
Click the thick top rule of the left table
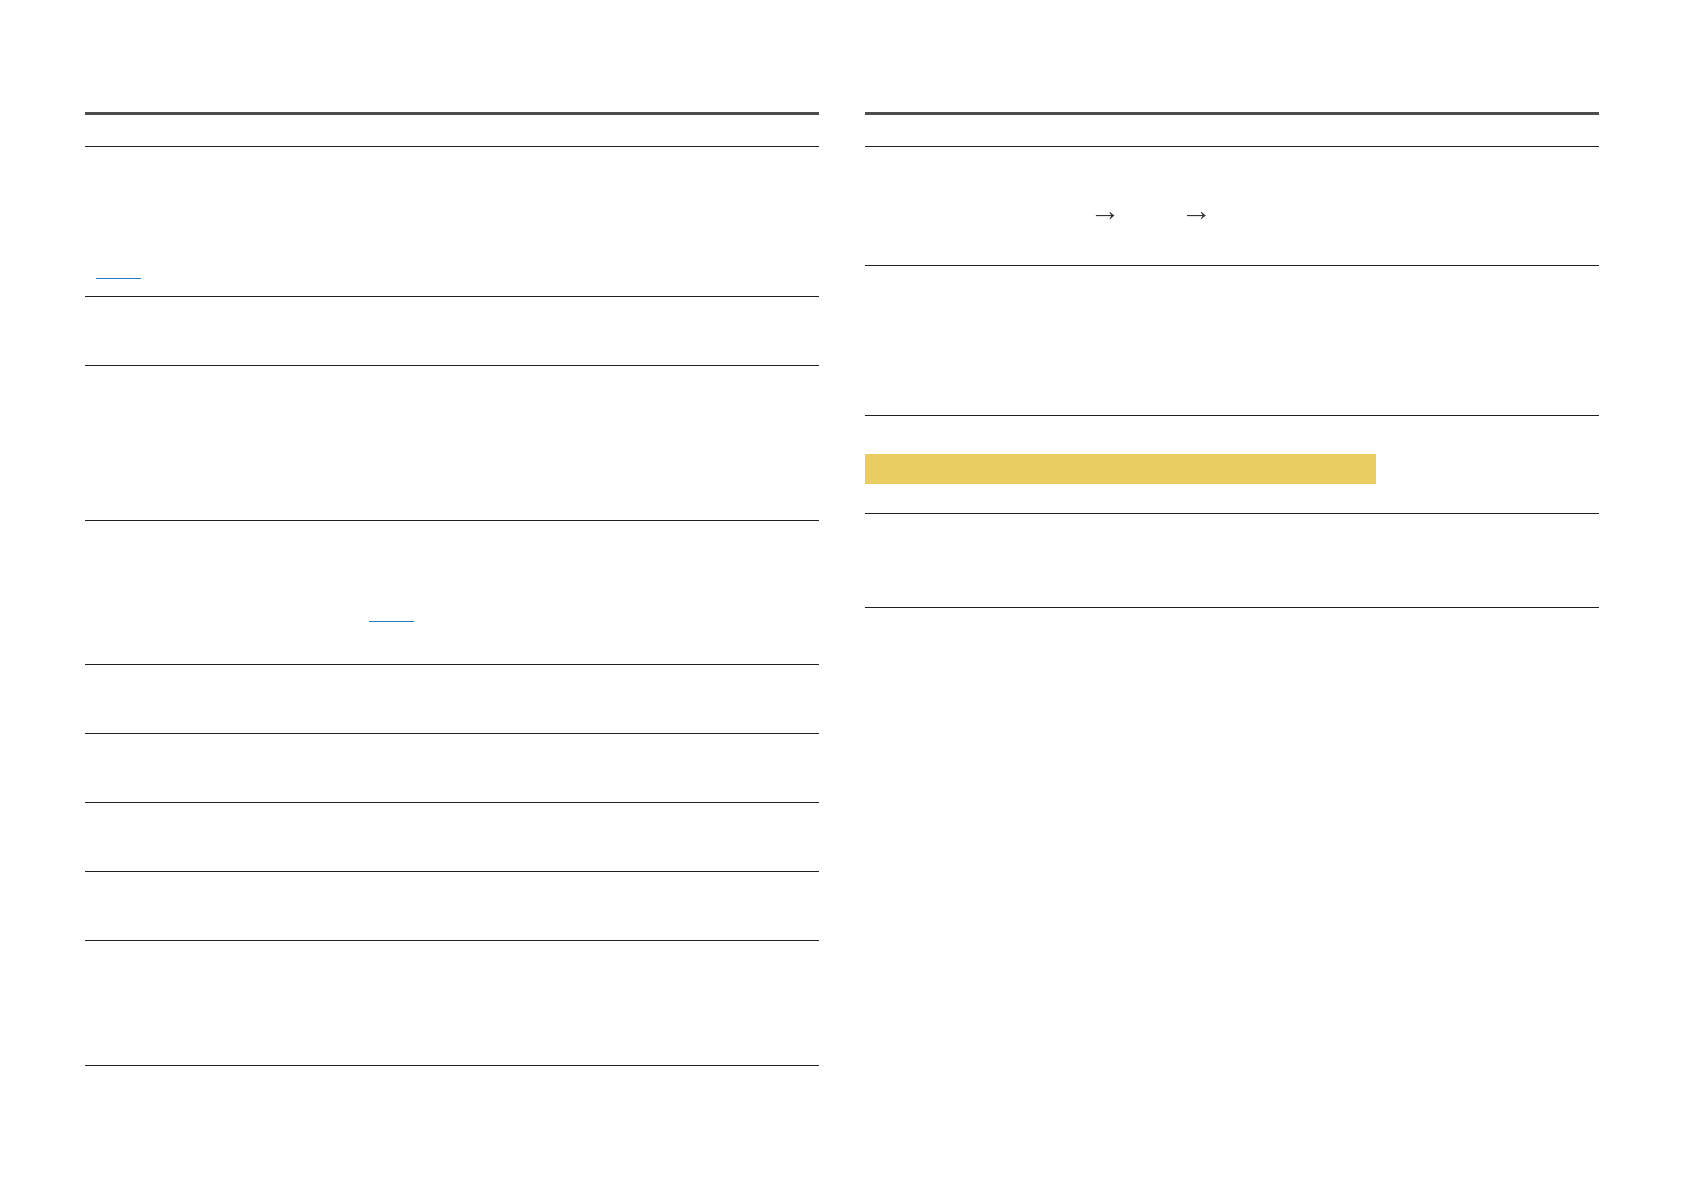451,114
